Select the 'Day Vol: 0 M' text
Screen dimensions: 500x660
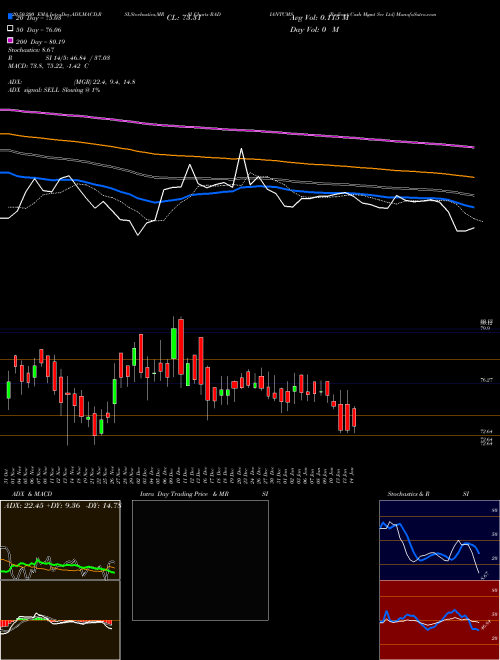[x=314, y=29]
